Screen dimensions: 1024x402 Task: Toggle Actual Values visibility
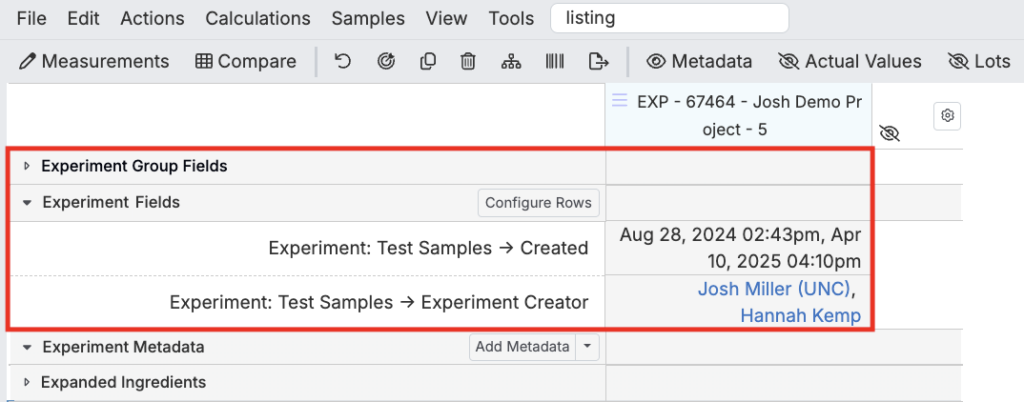[849, 62]
